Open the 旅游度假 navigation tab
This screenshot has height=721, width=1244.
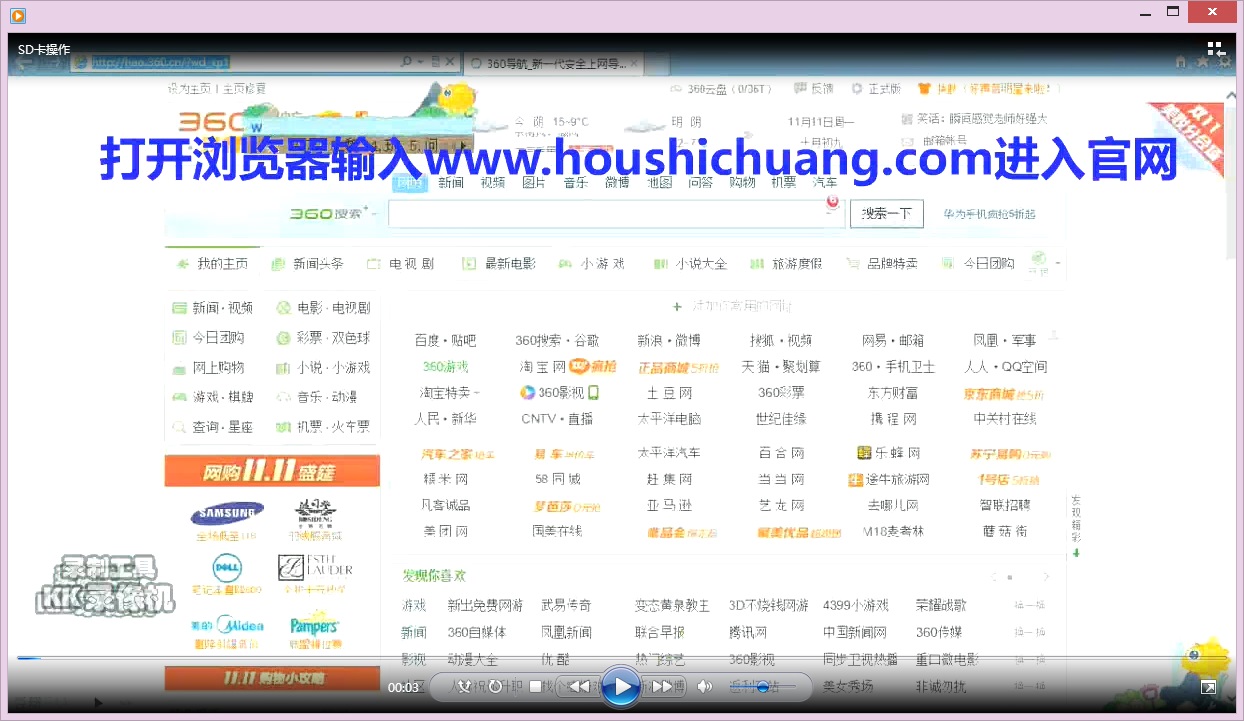pyautogui.click(x=787, y=264)
